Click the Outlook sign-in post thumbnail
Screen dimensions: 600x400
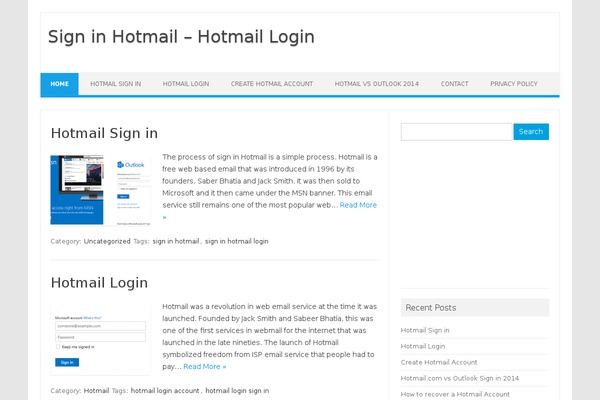coord(100,189)
